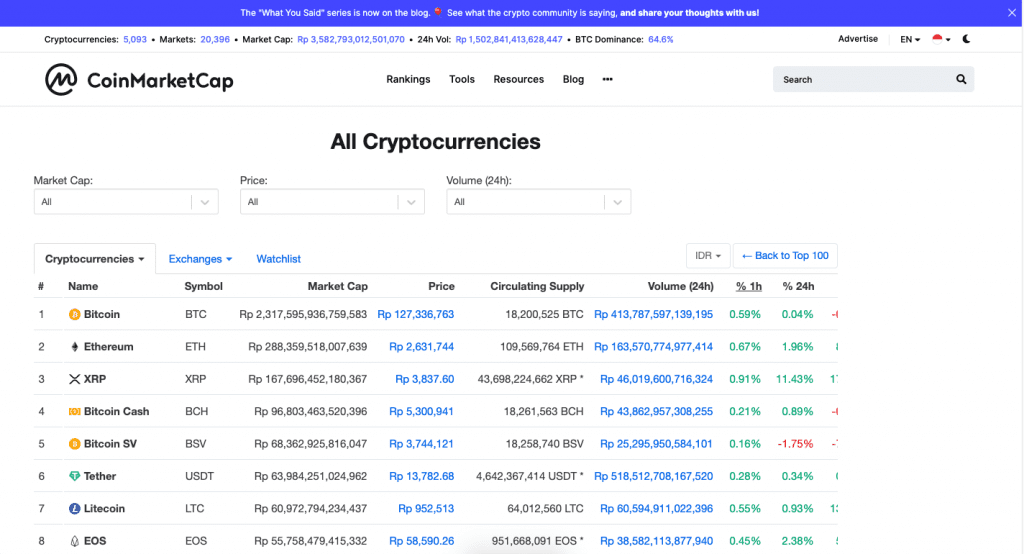Click the search magnifier icon
The image size is (1024, 554).
point(961,79)
